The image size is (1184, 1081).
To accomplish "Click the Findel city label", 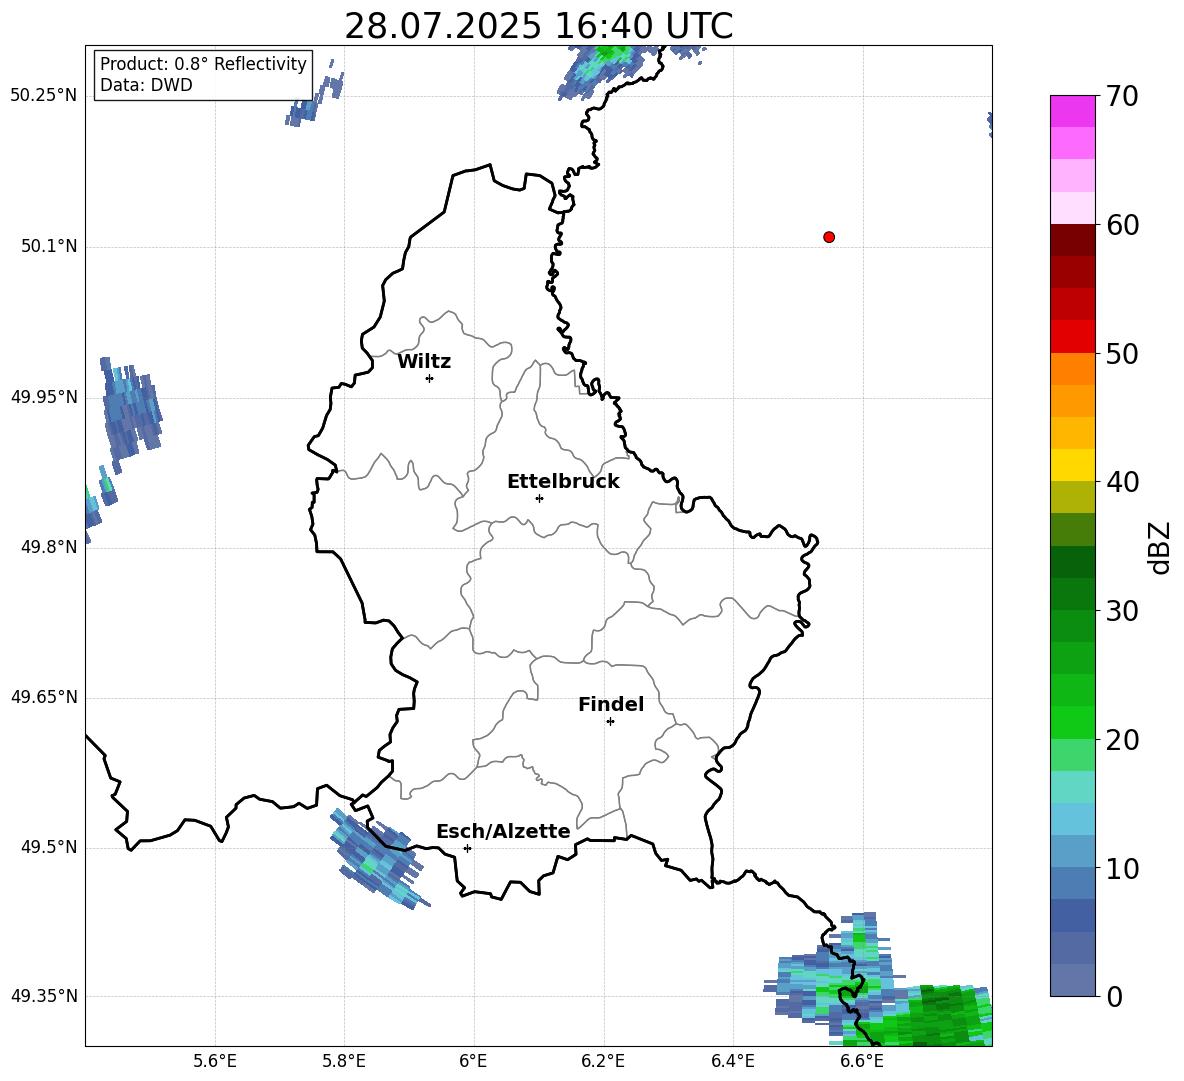I will [x=611, y=704].
